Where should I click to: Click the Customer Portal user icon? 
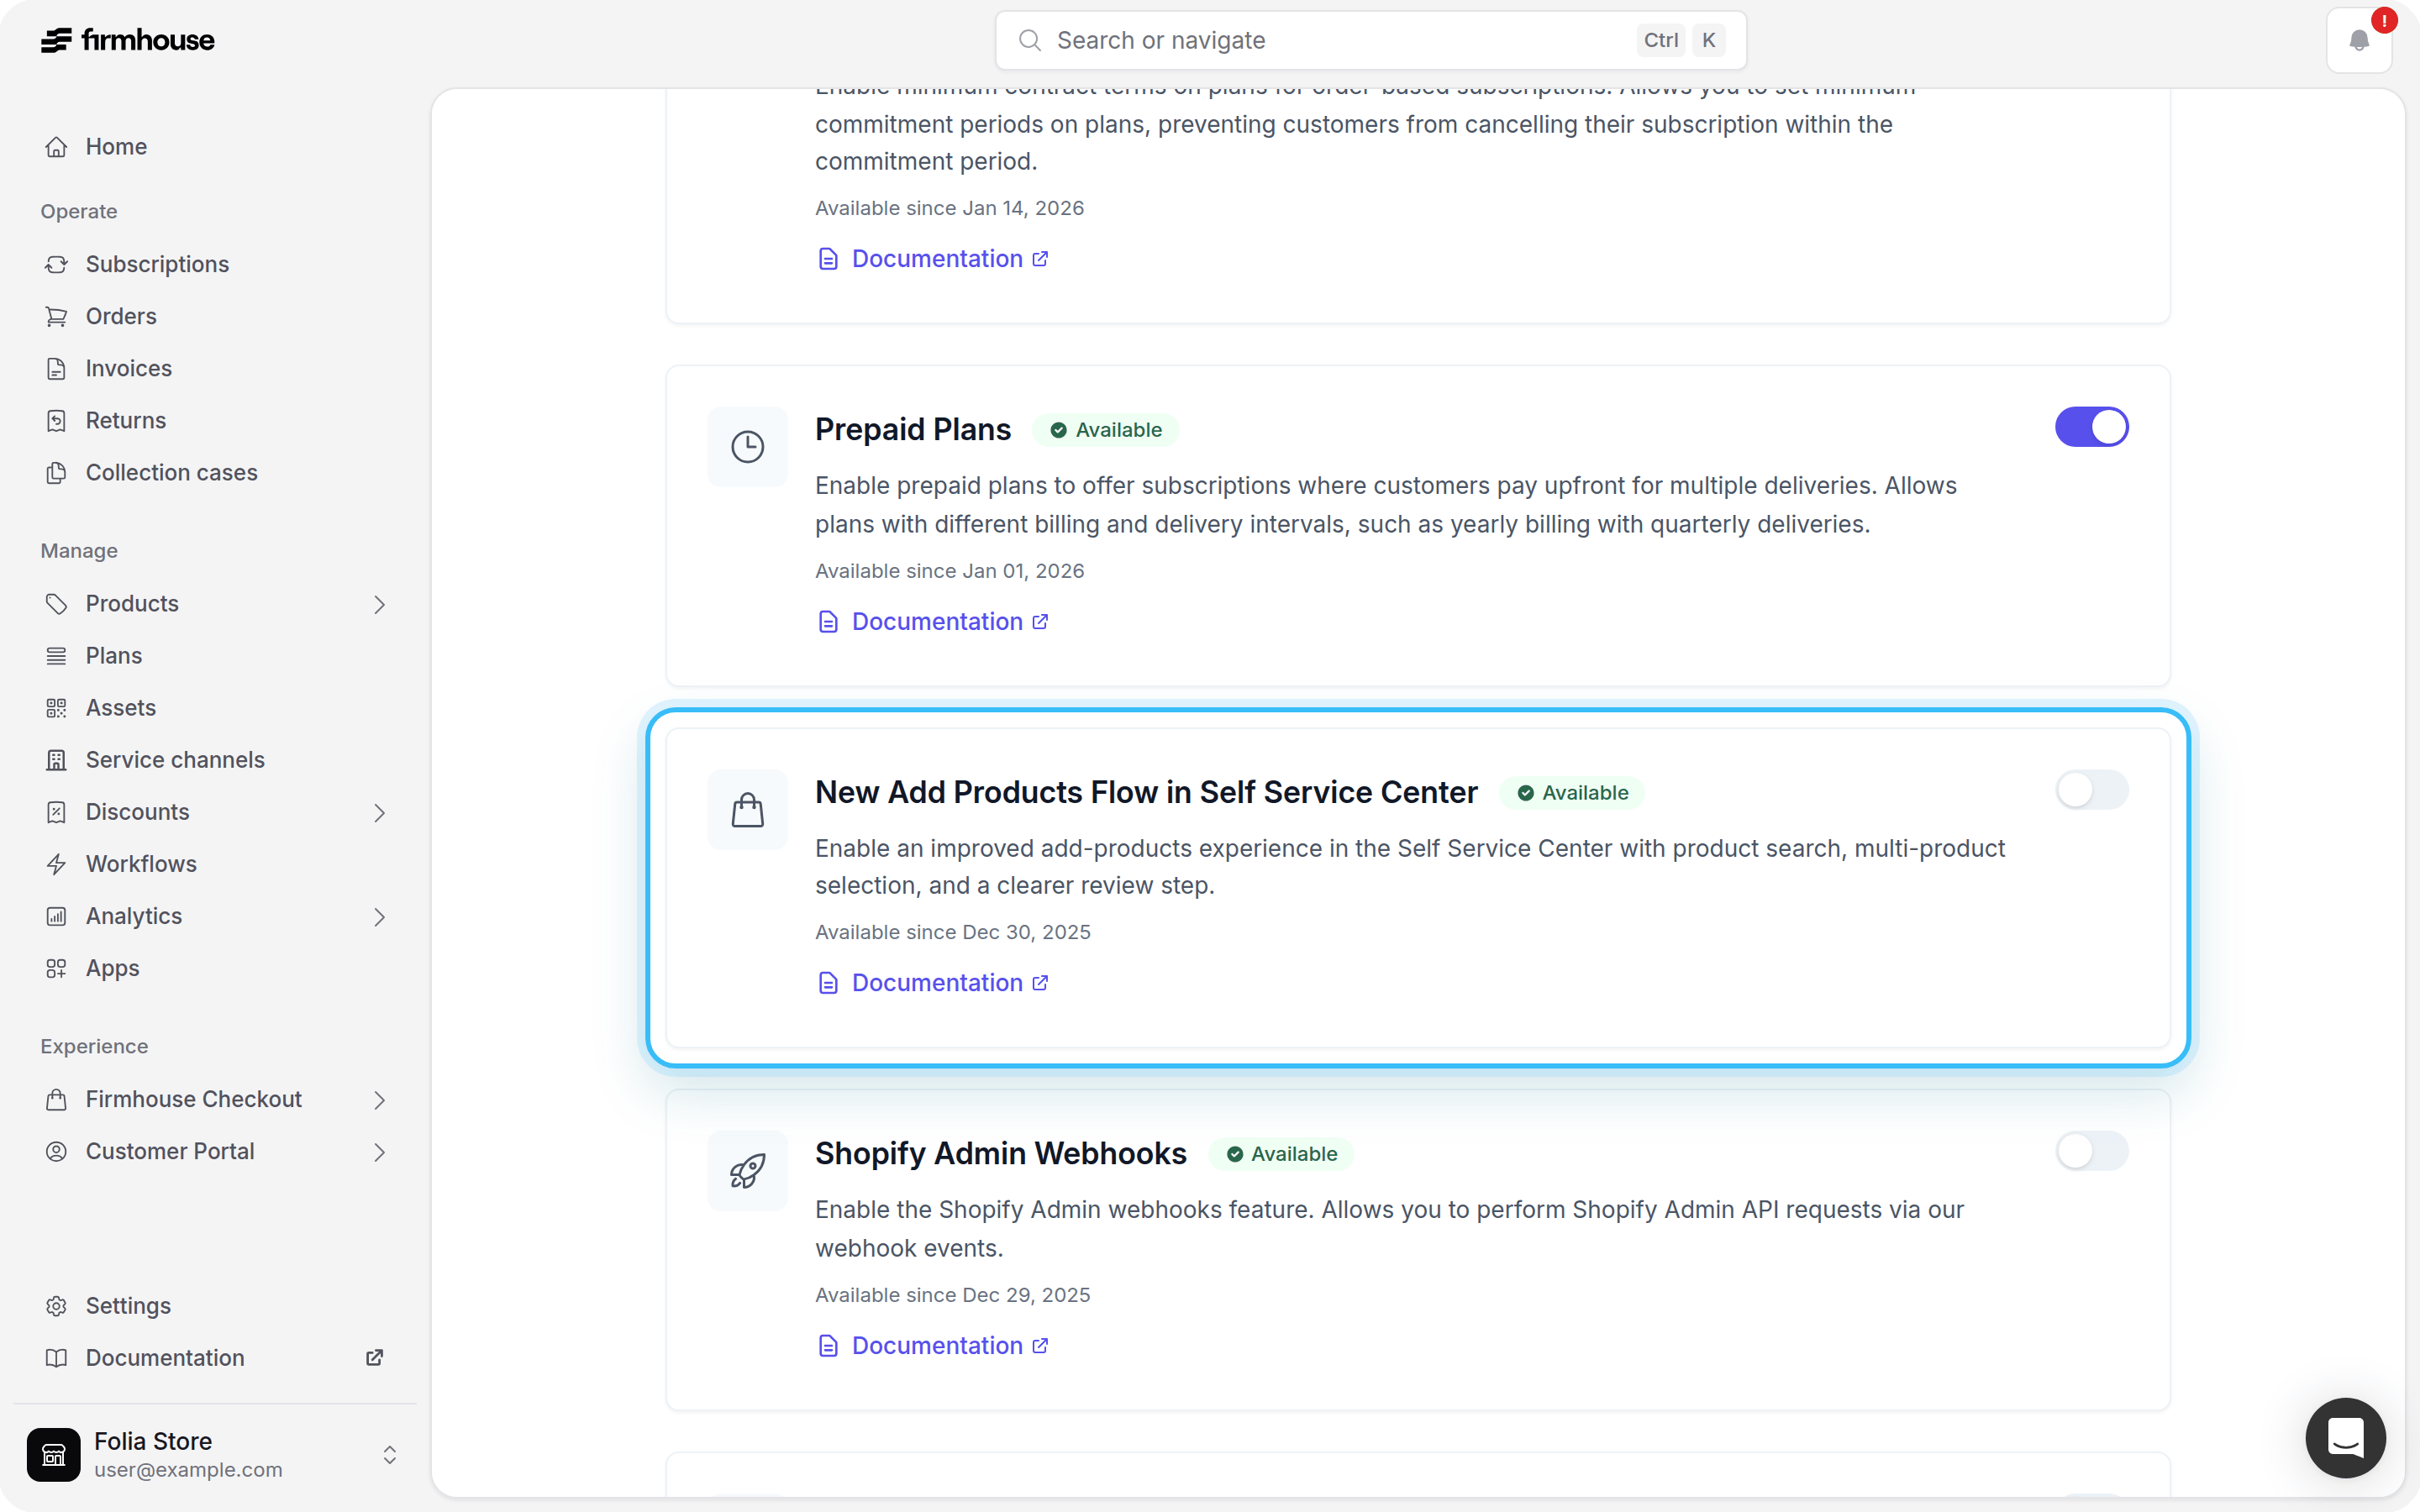coord(57,1151)
